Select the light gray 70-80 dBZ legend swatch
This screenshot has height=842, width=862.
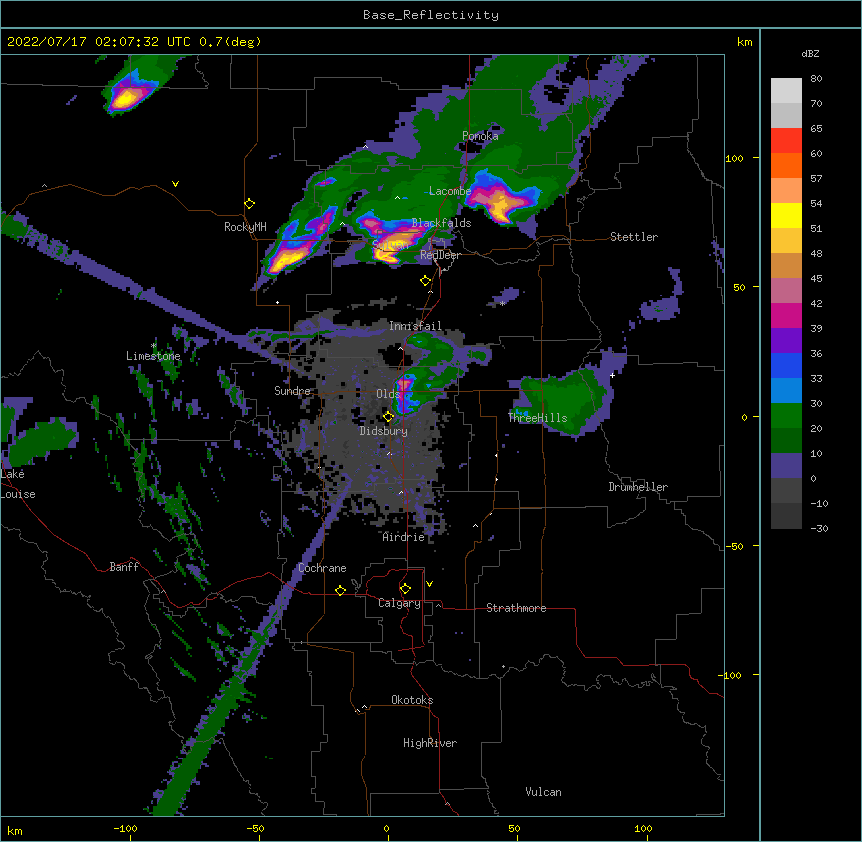786,91
